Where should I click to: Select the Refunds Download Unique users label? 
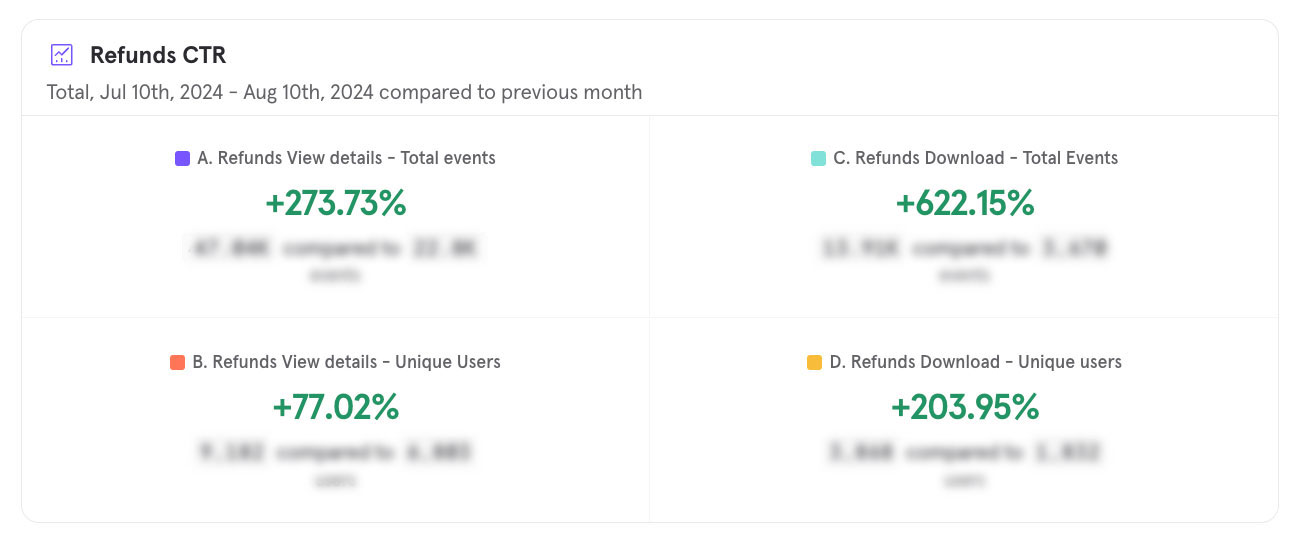[x=975, y=362]
